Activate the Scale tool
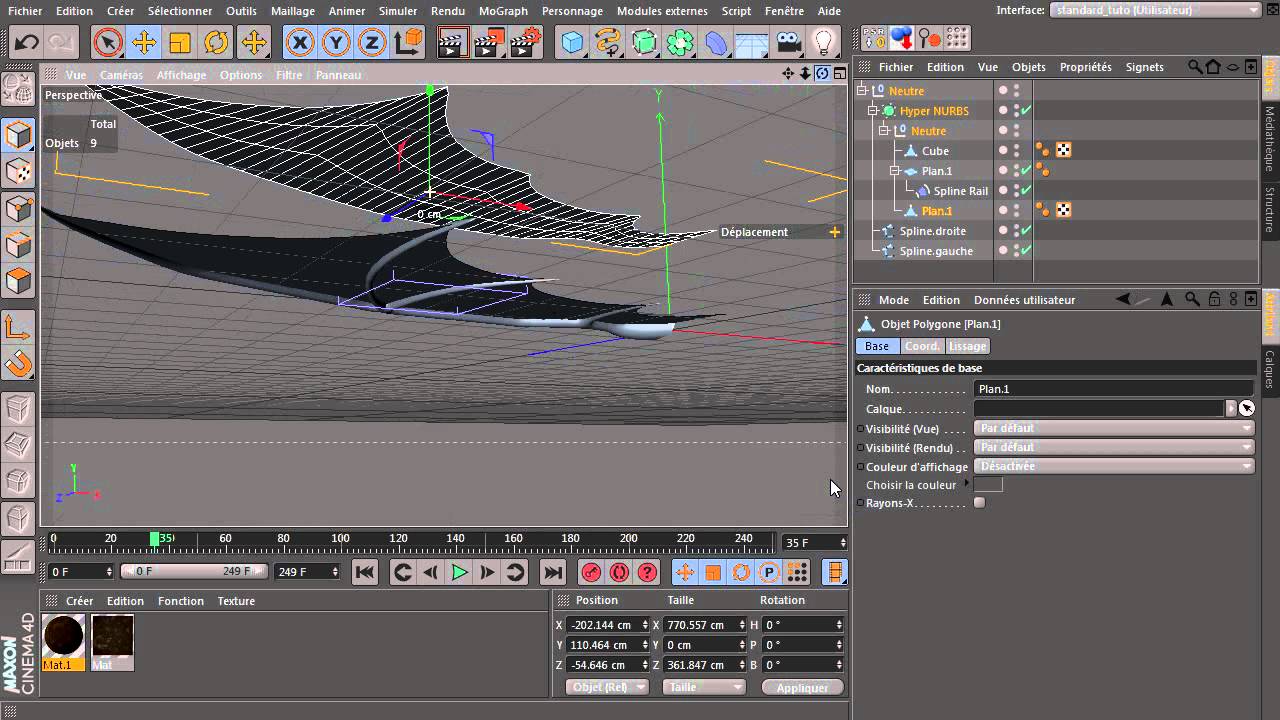Image resolution: width=1280 pixels, height=720 pixels. [180, 42]
